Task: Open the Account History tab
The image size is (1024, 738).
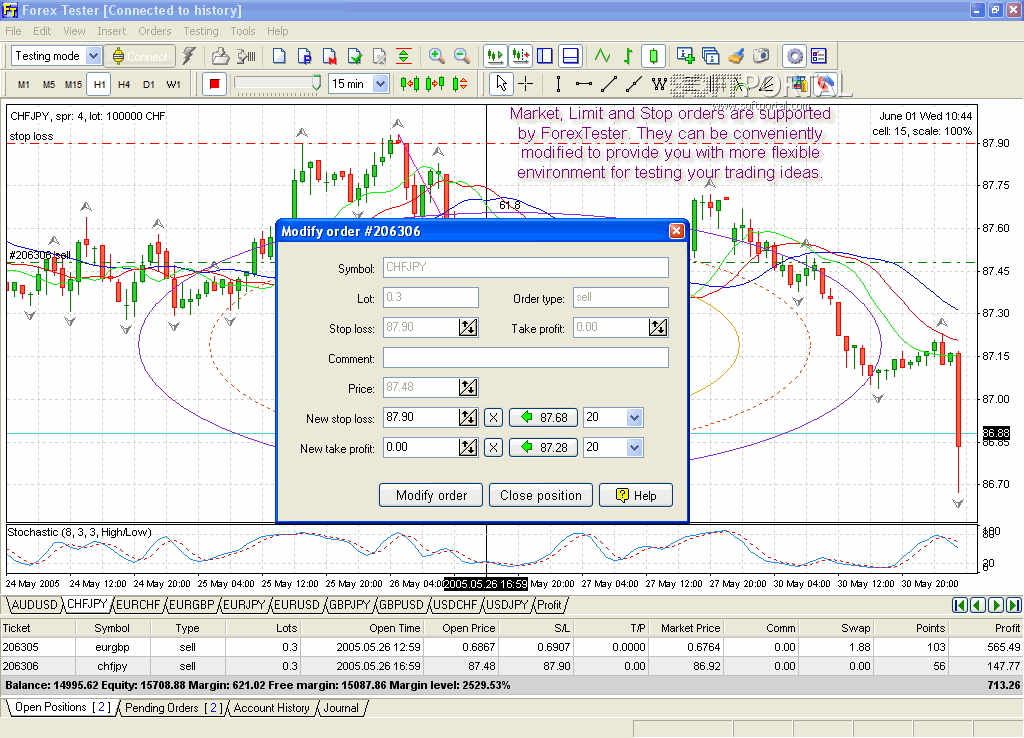Action: (x=272, y=708)
